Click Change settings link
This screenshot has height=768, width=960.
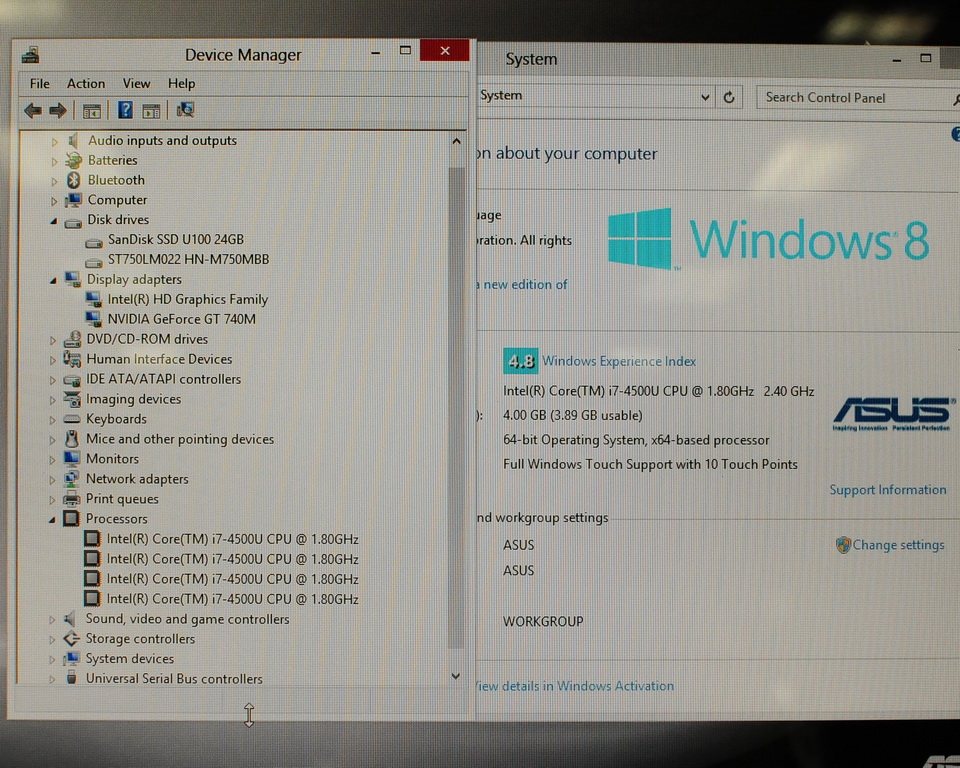(x=898, y=544)
